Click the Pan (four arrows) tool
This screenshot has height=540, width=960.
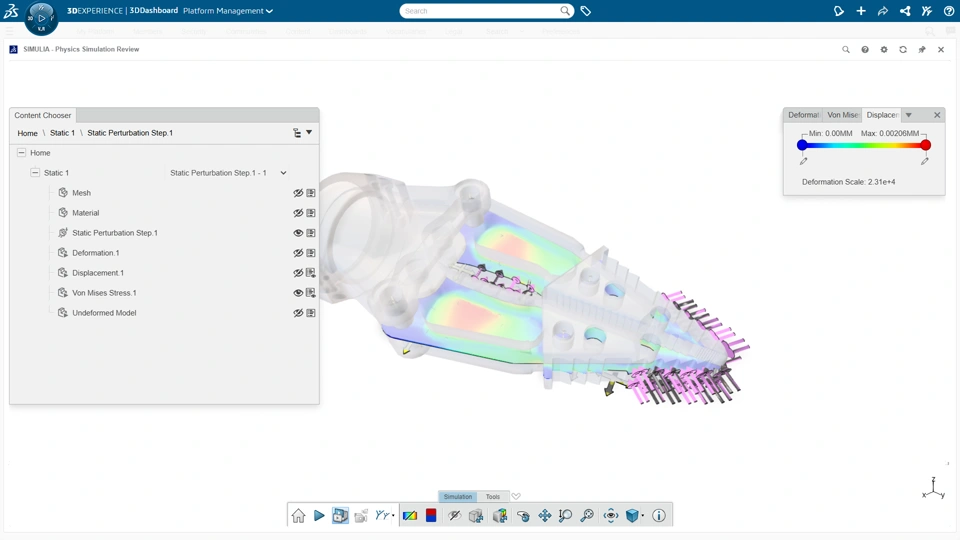(545, 516)
